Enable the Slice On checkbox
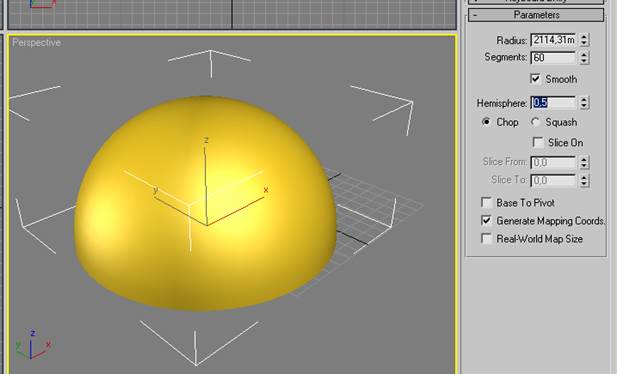Viewport: 617px width, 374px height. tap(538, 142)
